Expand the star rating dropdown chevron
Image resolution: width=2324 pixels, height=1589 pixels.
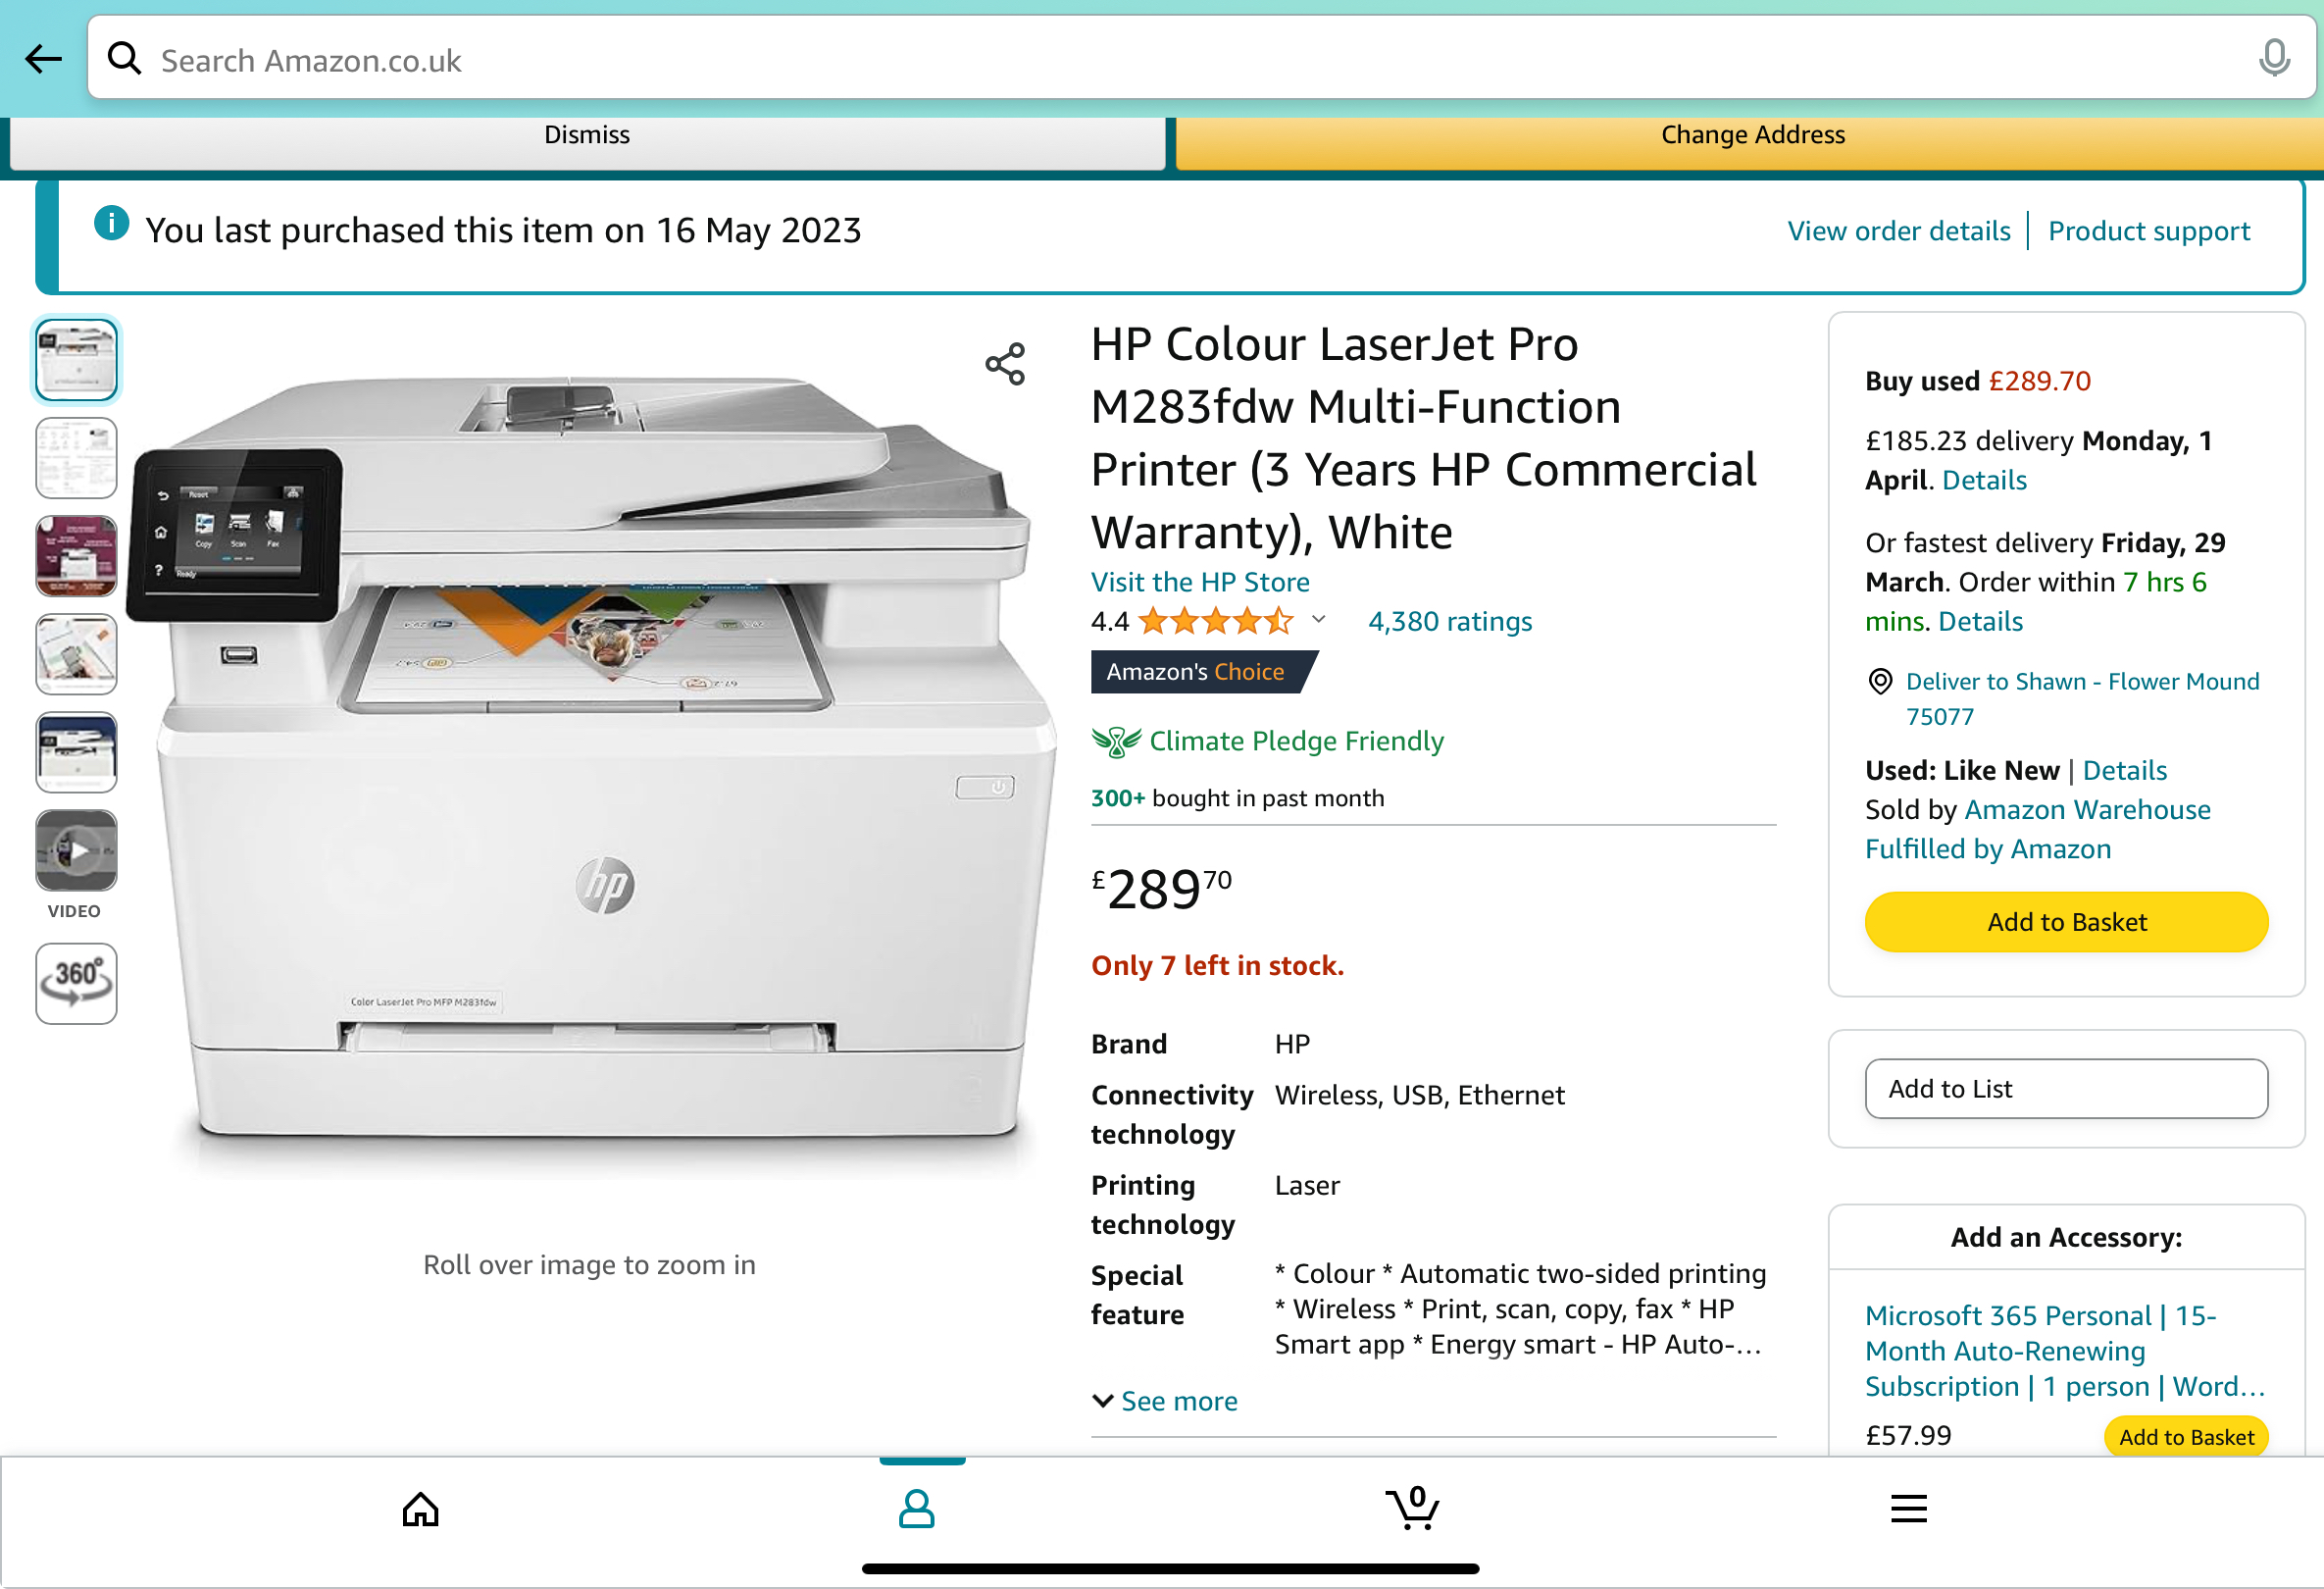coord(1319,620)
